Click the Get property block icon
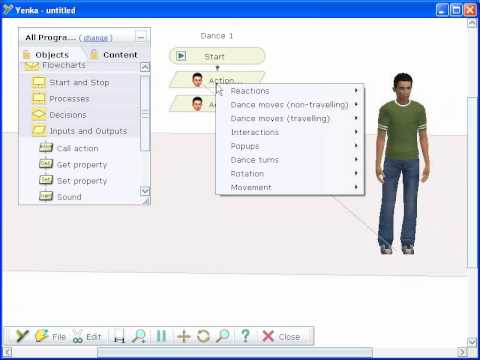The height and width of the screenshot is (360, 480). 46,163
